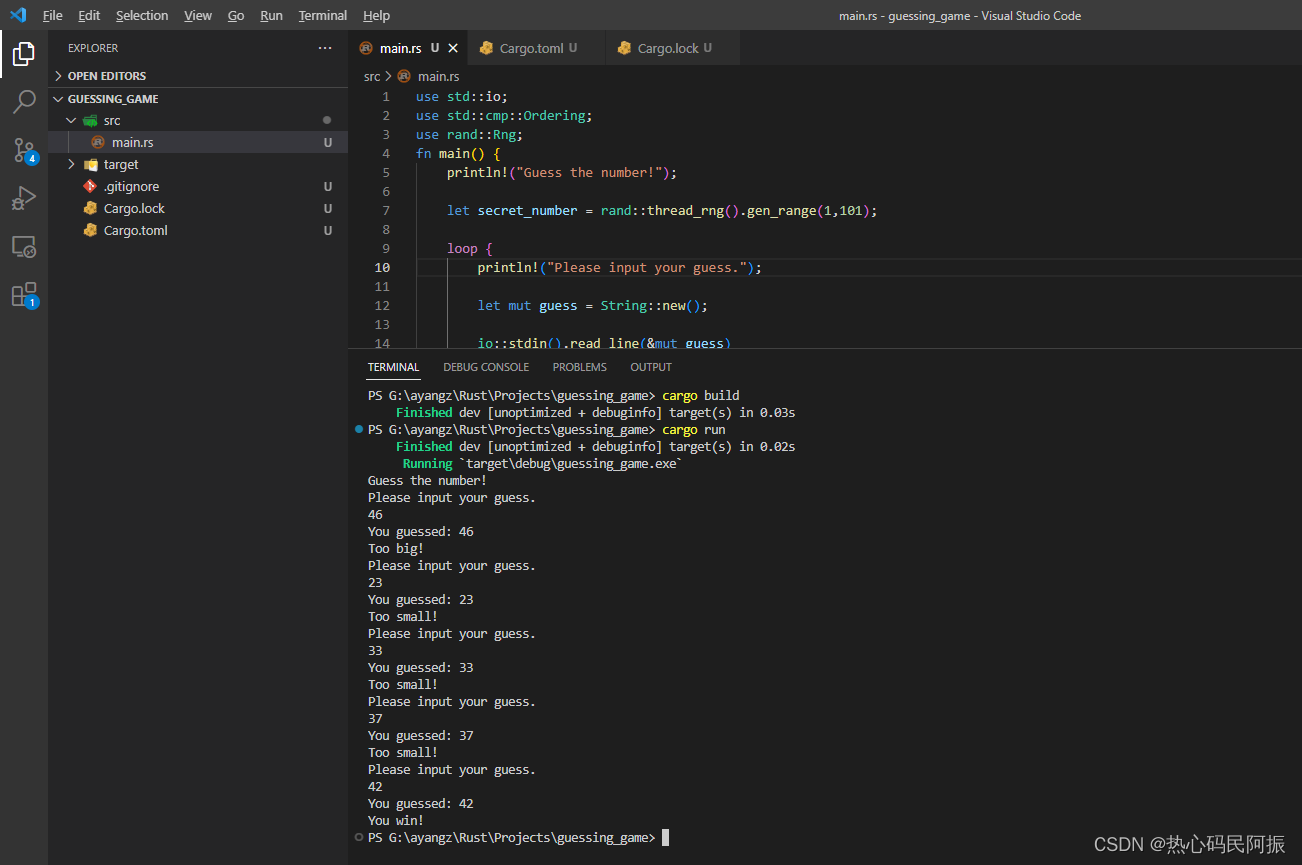Select the OUTPUT panel tab
The width and height of the screenshot is (1302, 865).
click(x=651, y=367)
